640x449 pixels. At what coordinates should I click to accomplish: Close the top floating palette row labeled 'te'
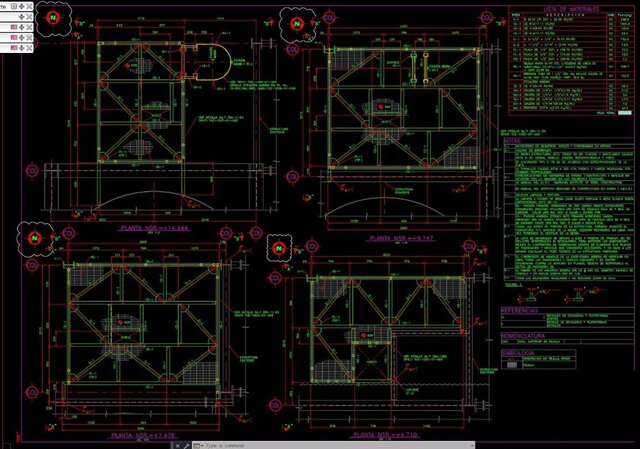(29, 6)
